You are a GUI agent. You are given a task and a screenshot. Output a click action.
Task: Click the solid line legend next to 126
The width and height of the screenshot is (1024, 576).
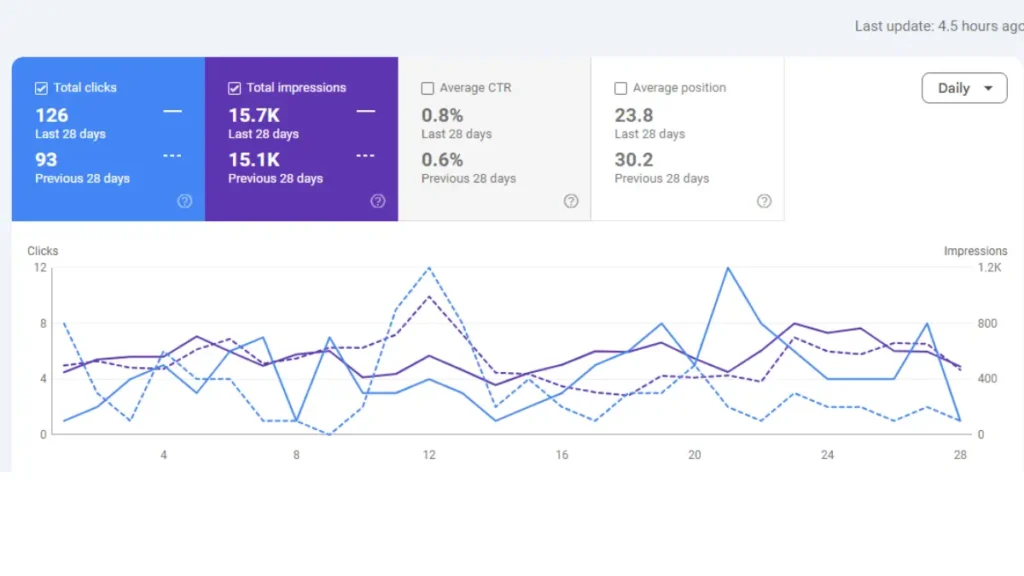[171, 112]
